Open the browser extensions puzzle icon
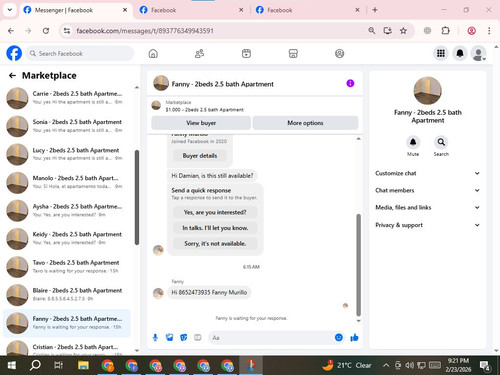 445,31
